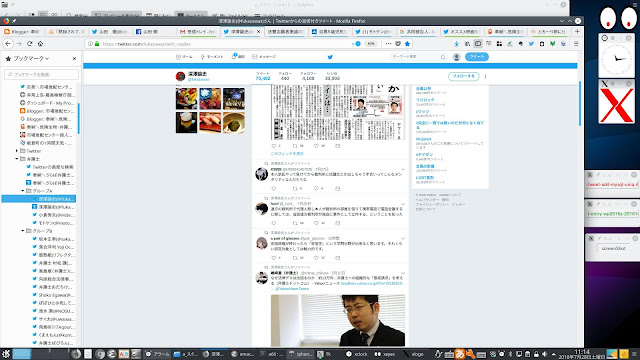Click the blue bookmark star in address bar

point(407,44)
